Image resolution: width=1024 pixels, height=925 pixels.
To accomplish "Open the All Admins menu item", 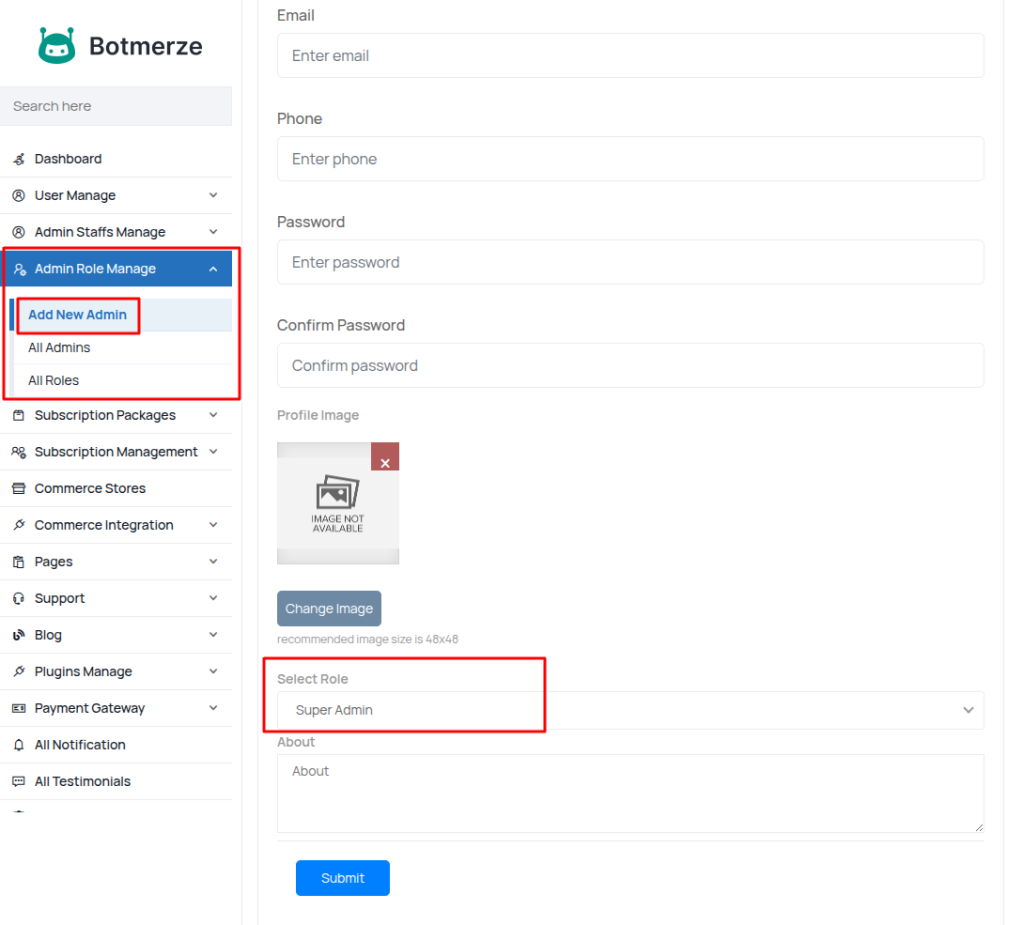I will click(59, 348).
